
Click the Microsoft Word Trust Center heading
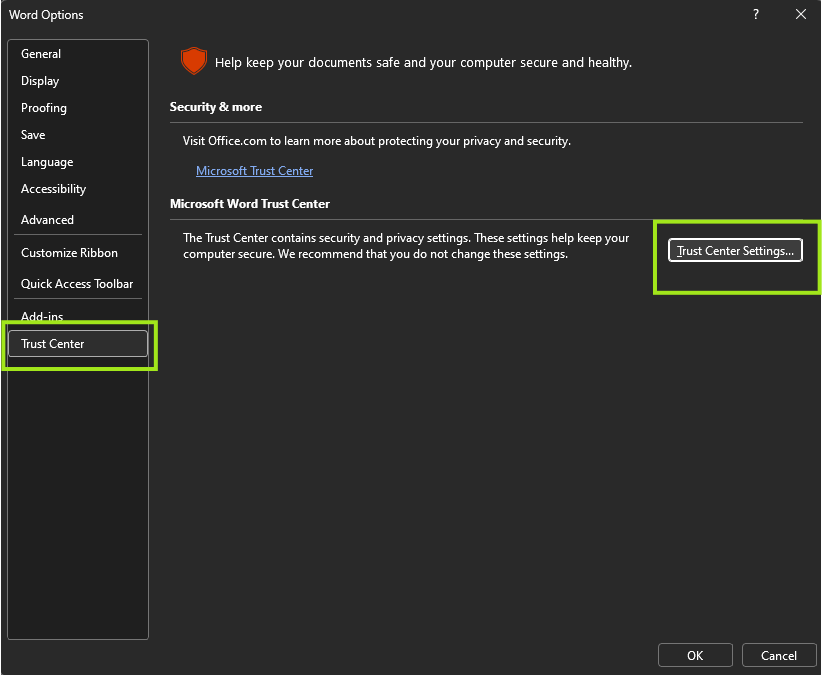[250, 204]
